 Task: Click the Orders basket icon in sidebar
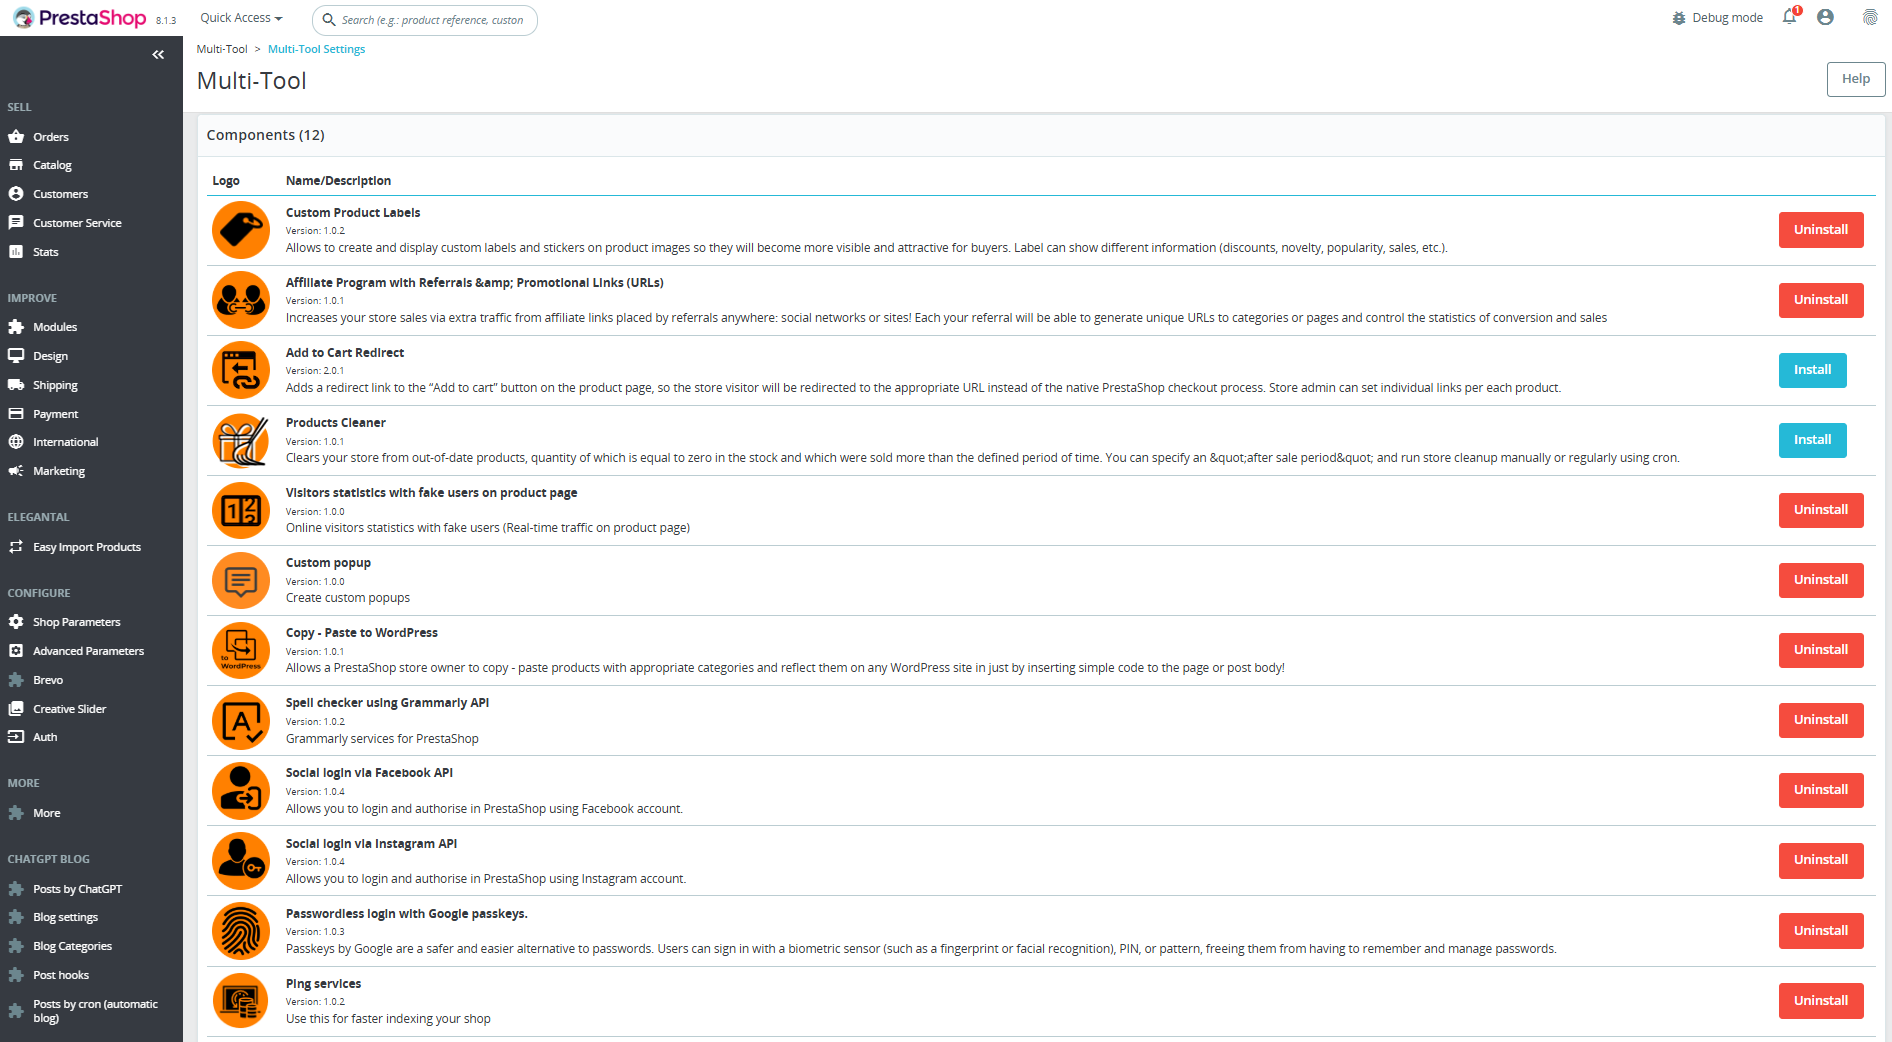pos(16,137)
